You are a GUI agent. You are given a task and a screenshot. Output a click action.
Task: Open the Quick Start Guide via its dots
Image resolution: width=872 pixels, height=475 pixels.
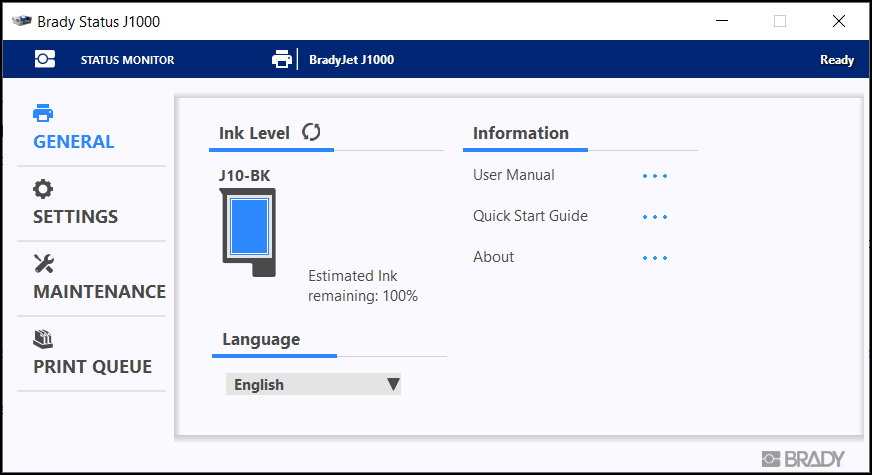click(655, 217)
